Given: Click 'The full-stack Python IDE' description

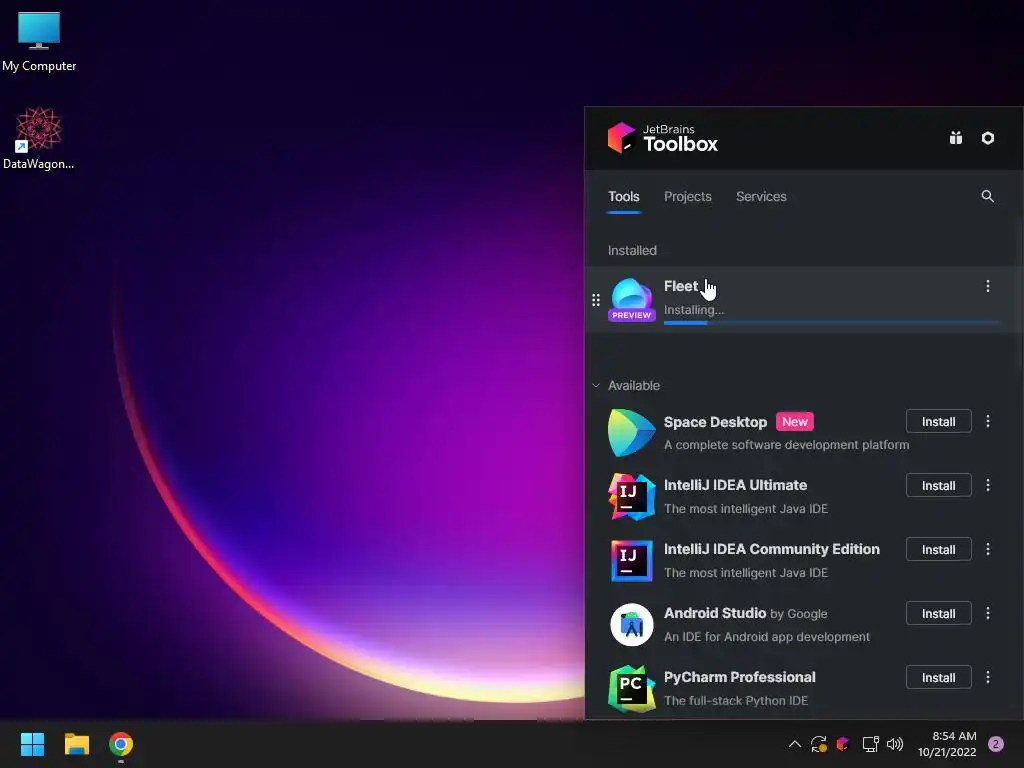Looking at the screenshot, I should click(x=736, y=701).
